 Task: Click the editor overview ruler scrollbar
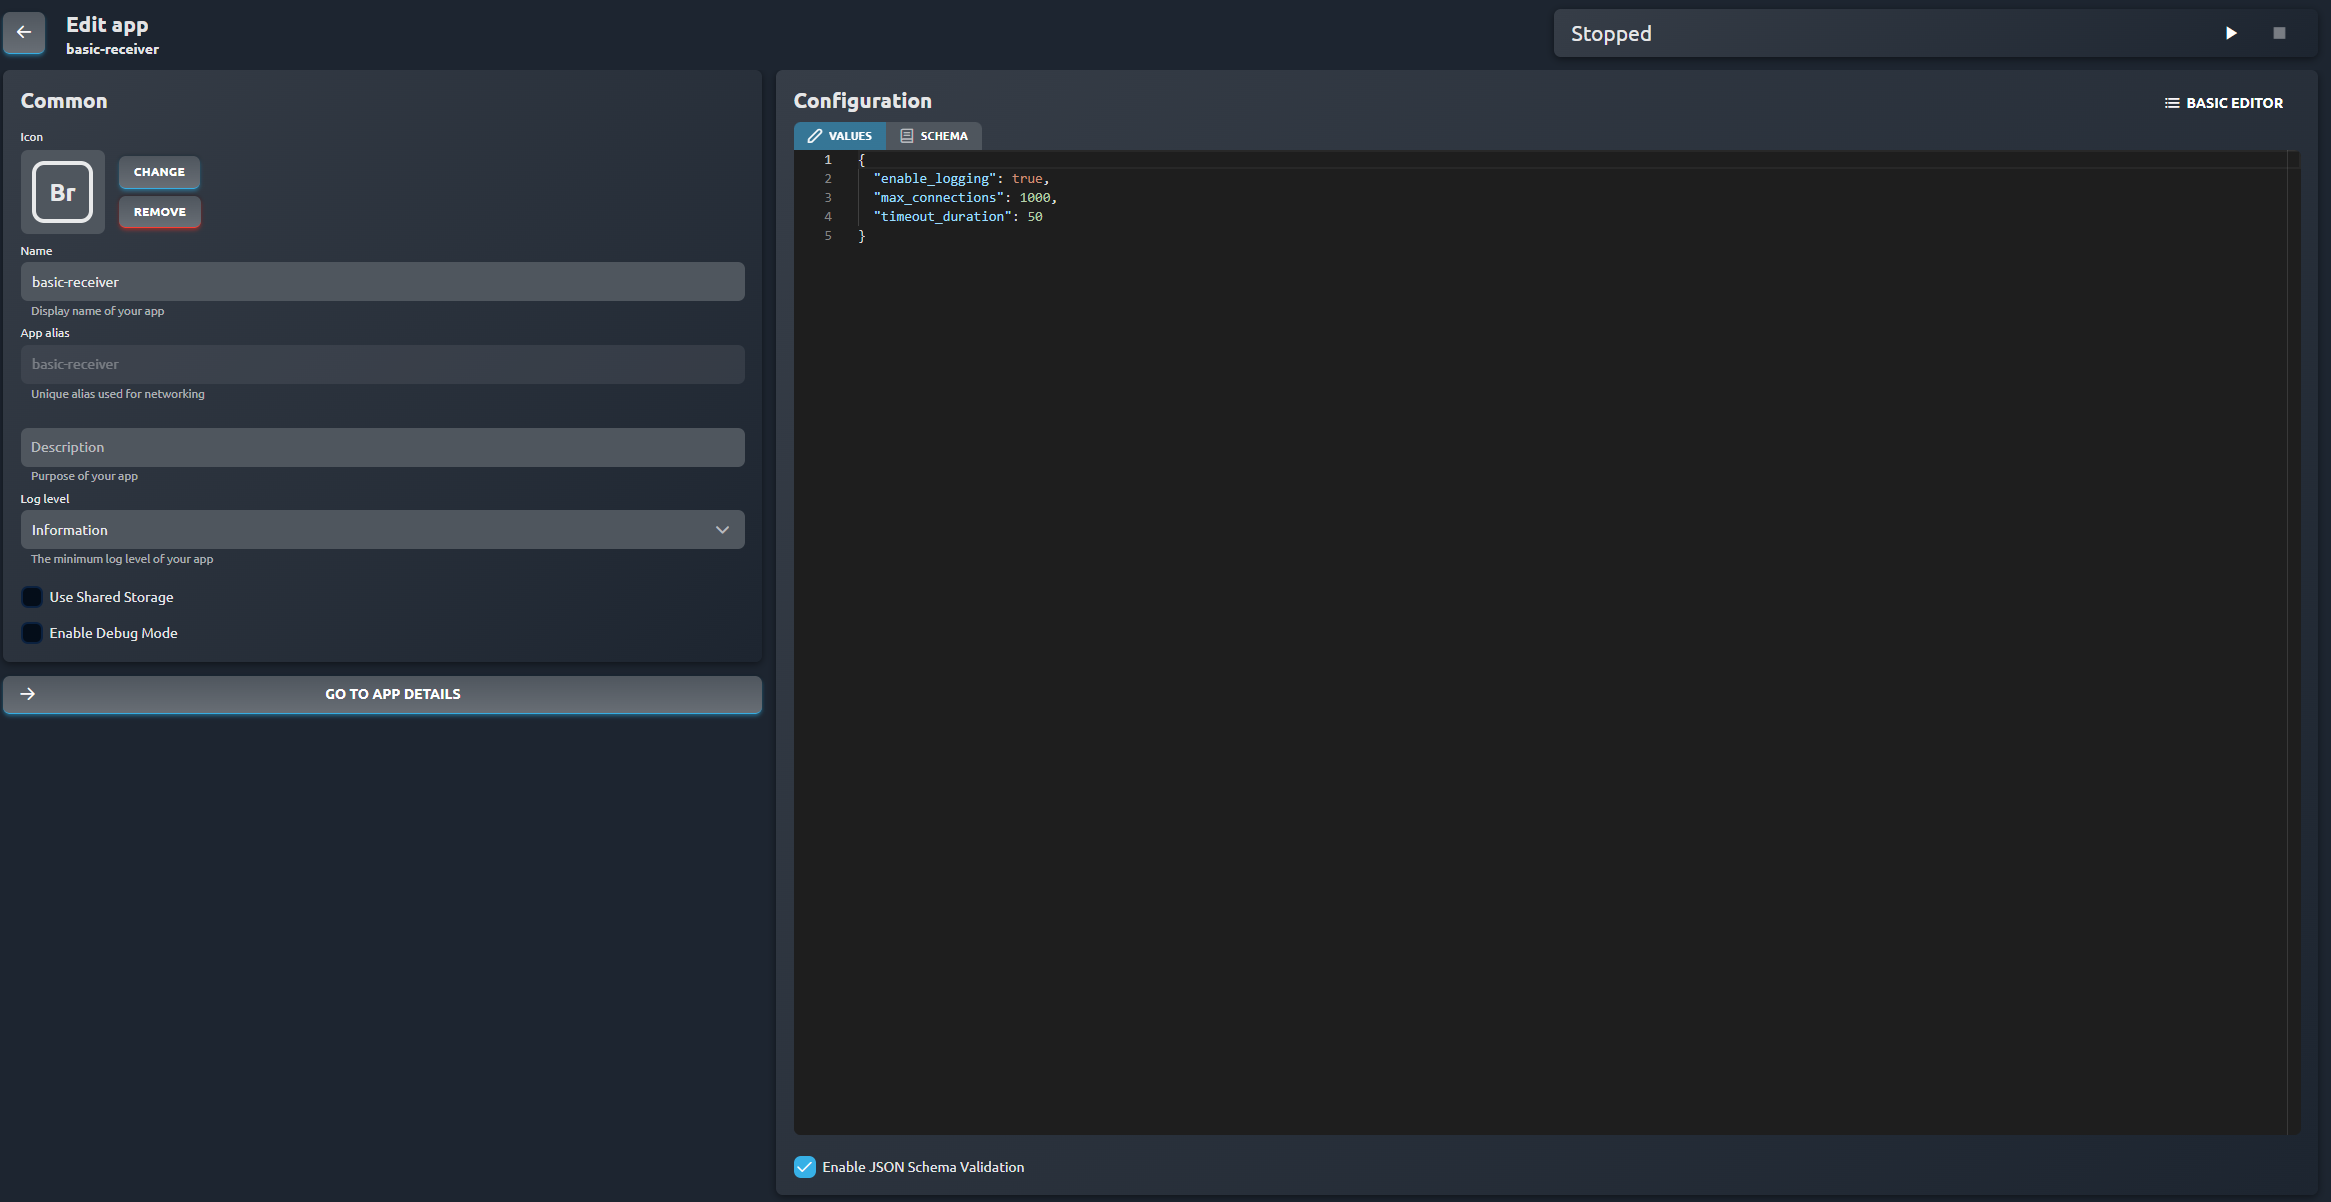(2293, 642)
